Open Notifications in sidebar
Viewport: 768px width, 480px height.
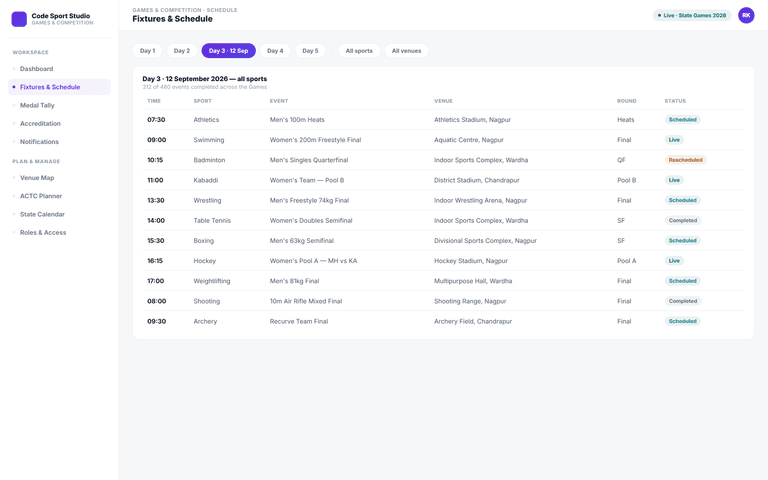pos(59,142)
